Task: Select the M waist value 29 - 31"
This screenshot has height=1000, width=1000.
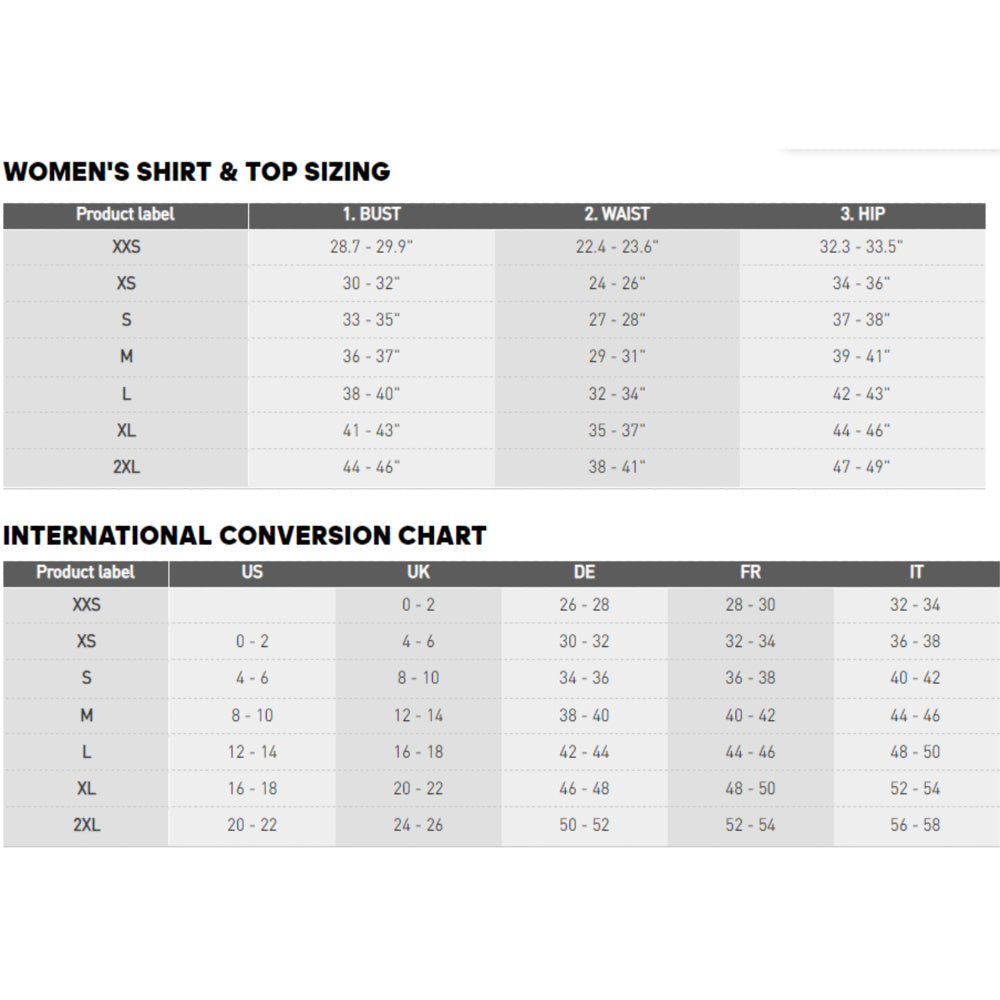Action: coord(617,357)
